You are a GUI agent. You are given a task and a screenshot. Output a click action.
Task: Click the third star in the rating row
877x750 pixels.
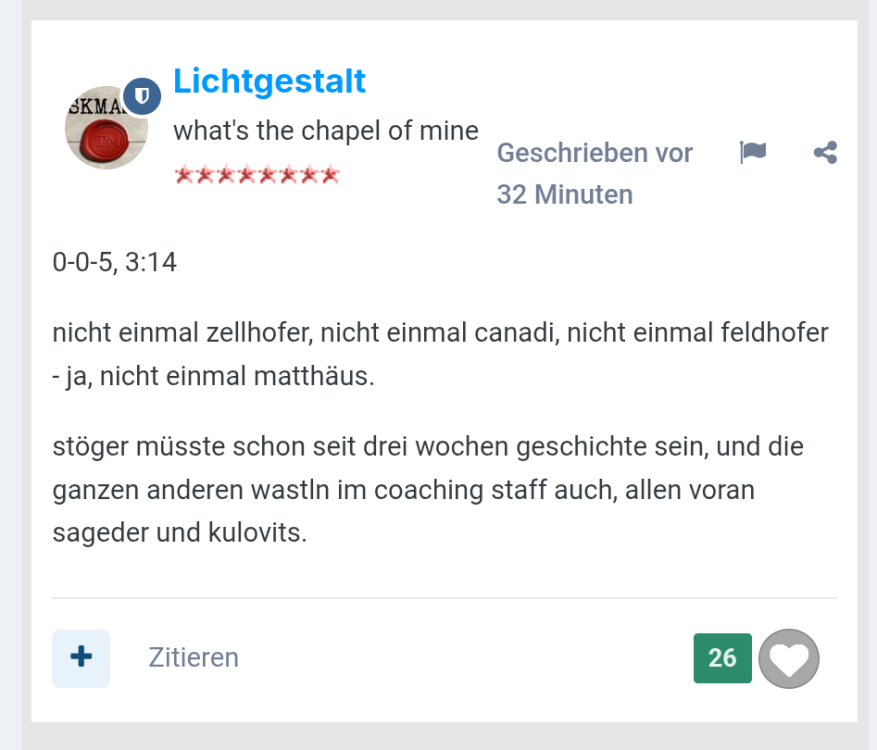(226, 175)
